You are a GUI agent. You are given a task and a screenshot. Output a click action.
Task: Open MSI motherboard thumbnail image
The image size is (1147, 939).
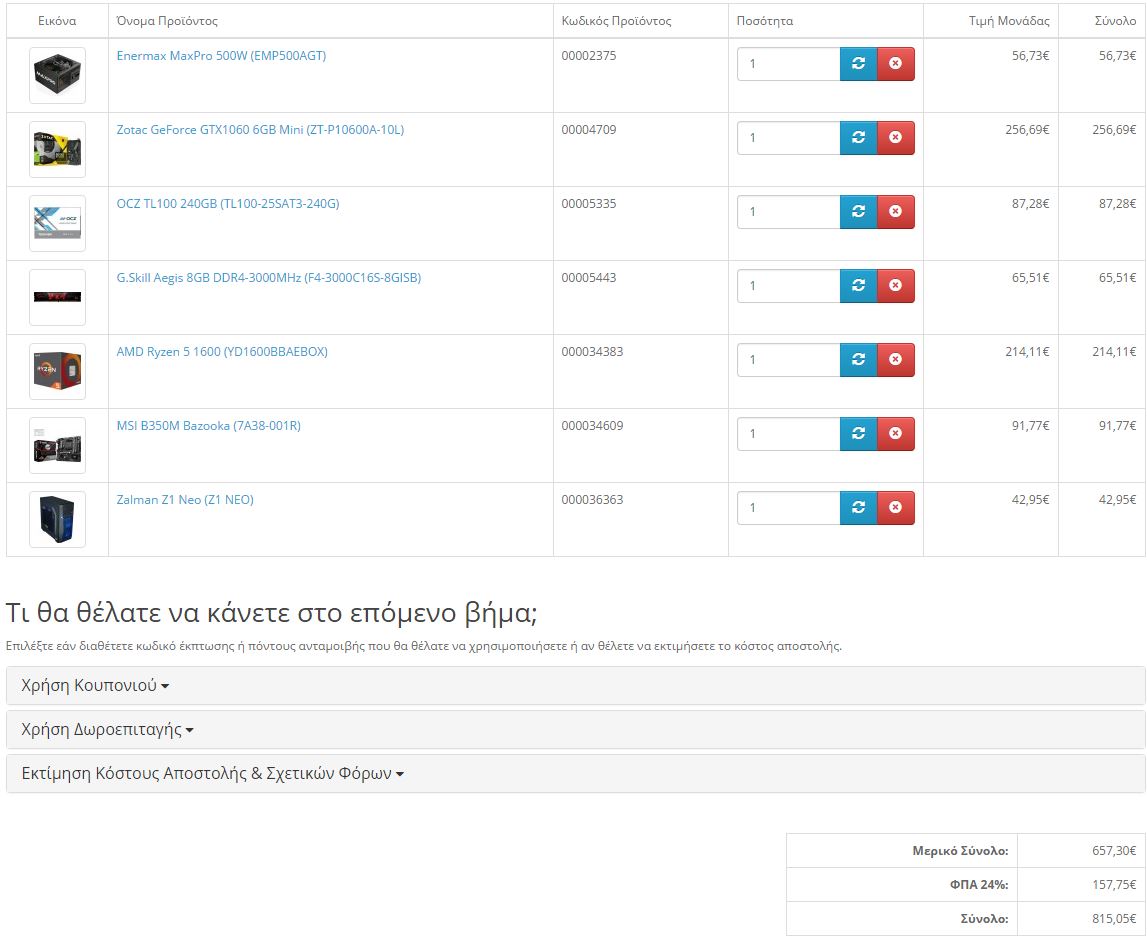(57, 445)
